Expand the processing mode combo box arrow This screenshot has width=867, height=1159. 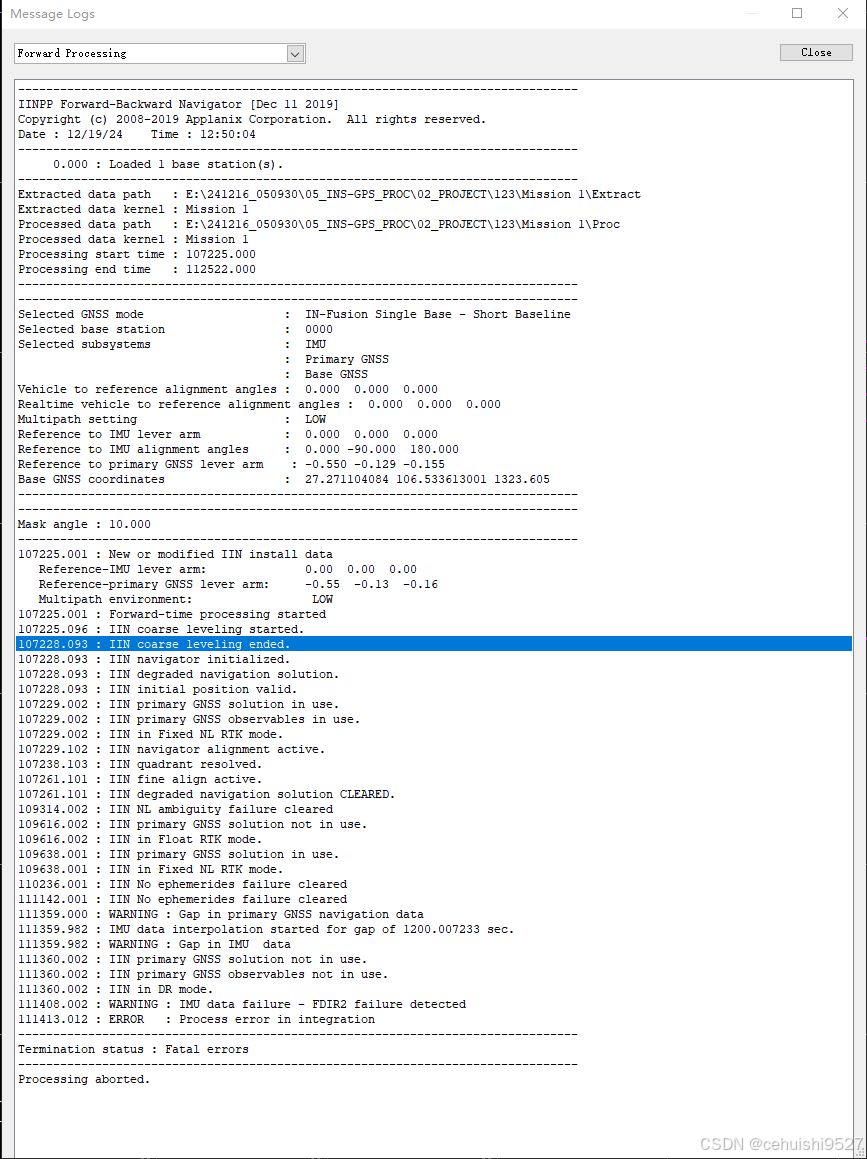tap(297, 52)
